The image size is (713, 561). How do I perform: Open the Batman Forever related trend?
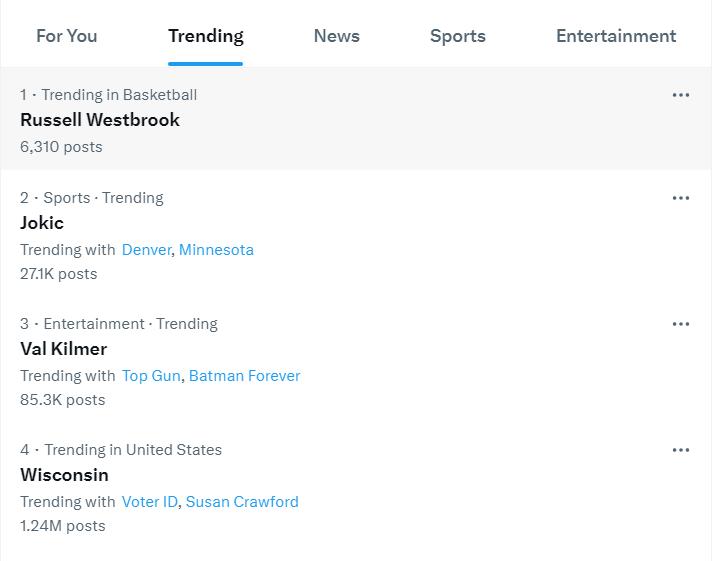point(244,376)
